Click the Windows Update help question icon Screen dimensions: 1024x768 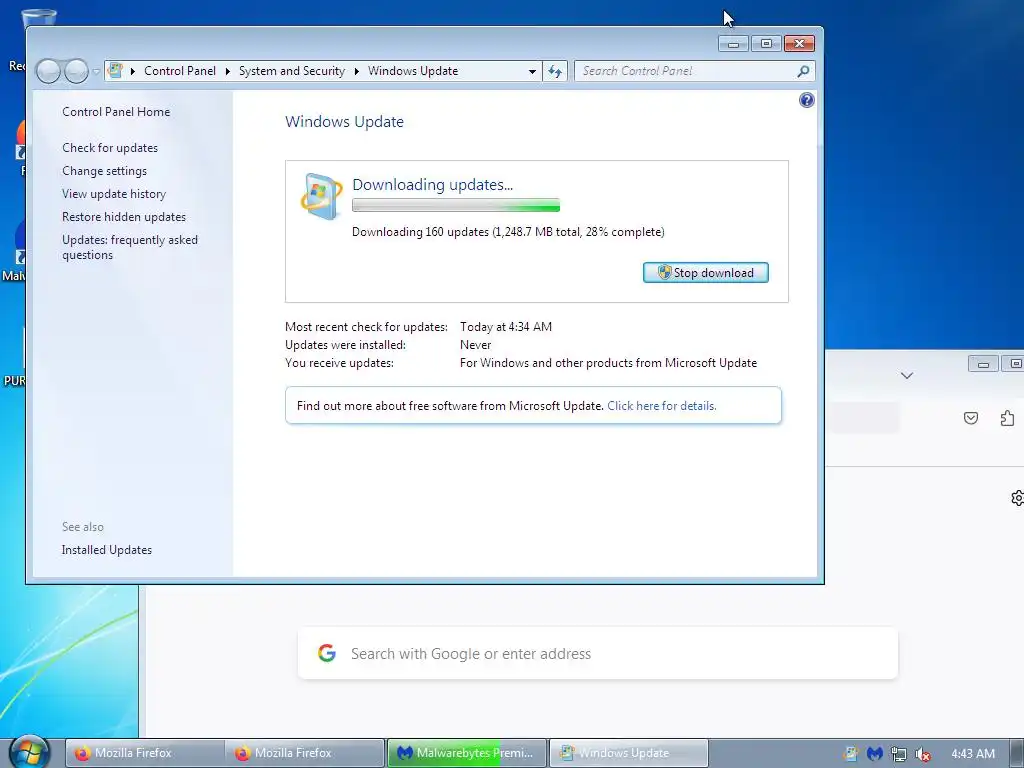click(x=807, y=100)
